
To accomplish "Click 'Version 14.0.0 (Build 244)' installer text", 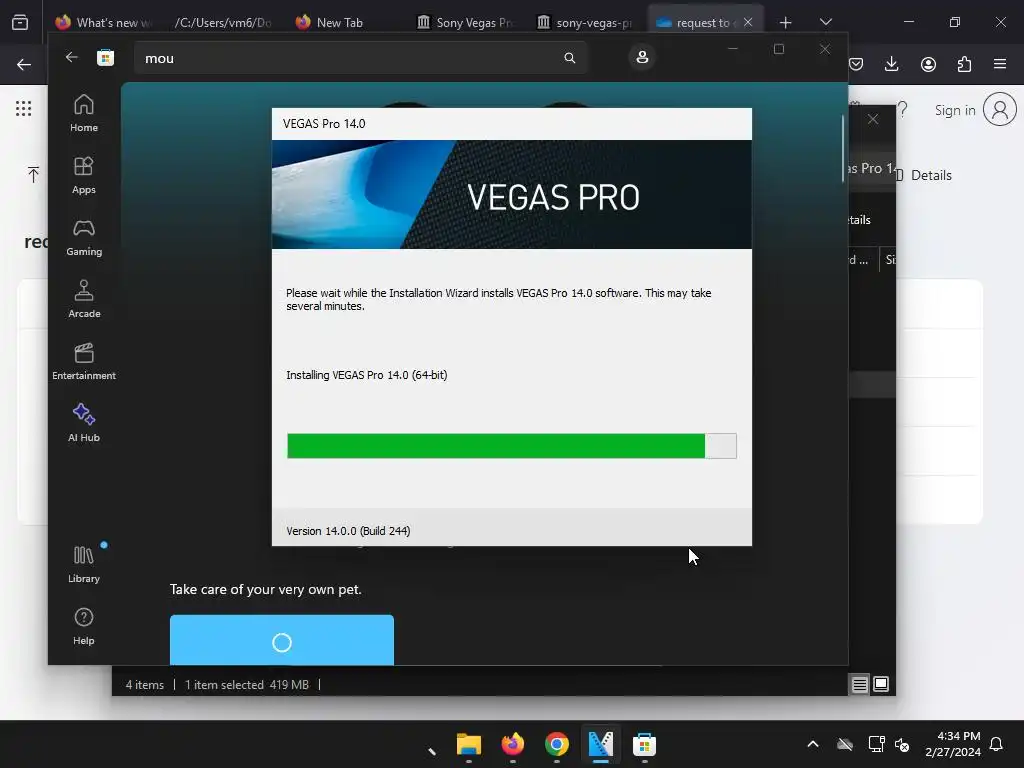I will coord(348,531).
